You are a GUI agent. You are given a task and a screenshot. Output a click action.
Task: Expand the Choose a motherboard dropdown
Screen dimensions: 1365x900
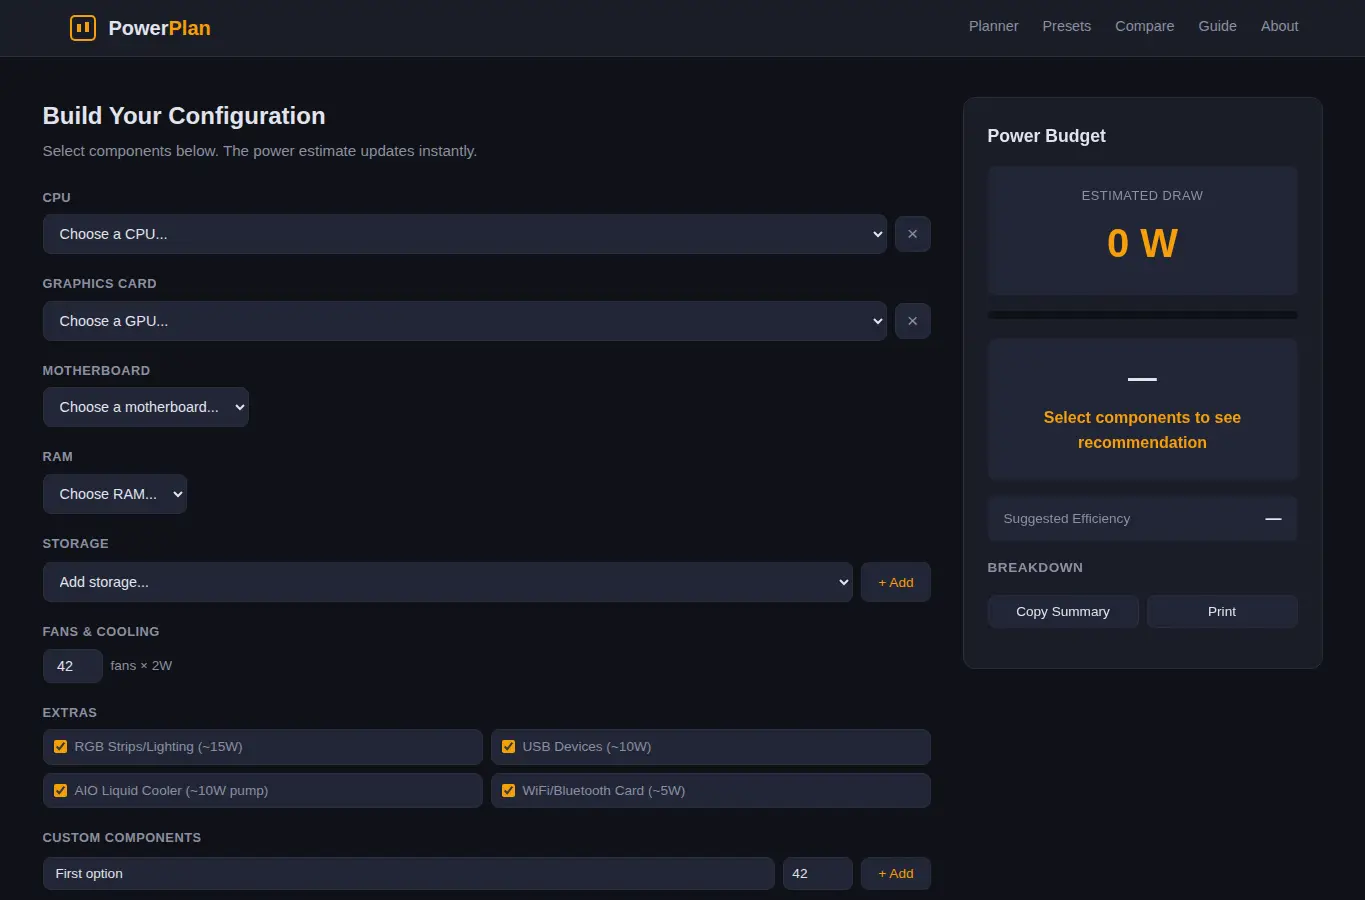pyautogui.click(x=146, y=407)
